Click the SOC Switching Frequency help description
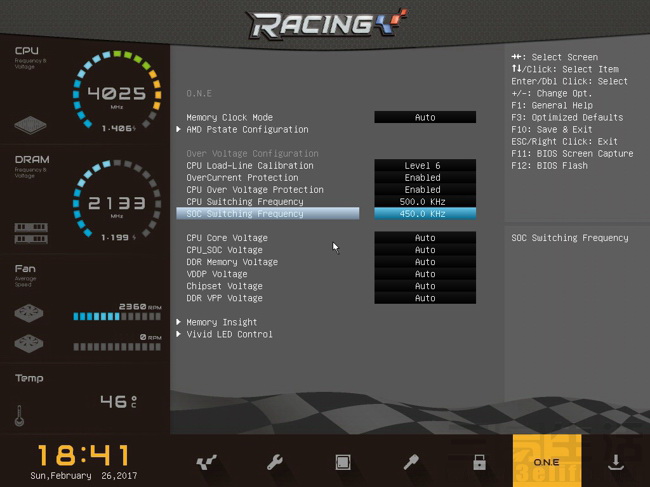This screenshot has width=650, height=487. (570, 238)
